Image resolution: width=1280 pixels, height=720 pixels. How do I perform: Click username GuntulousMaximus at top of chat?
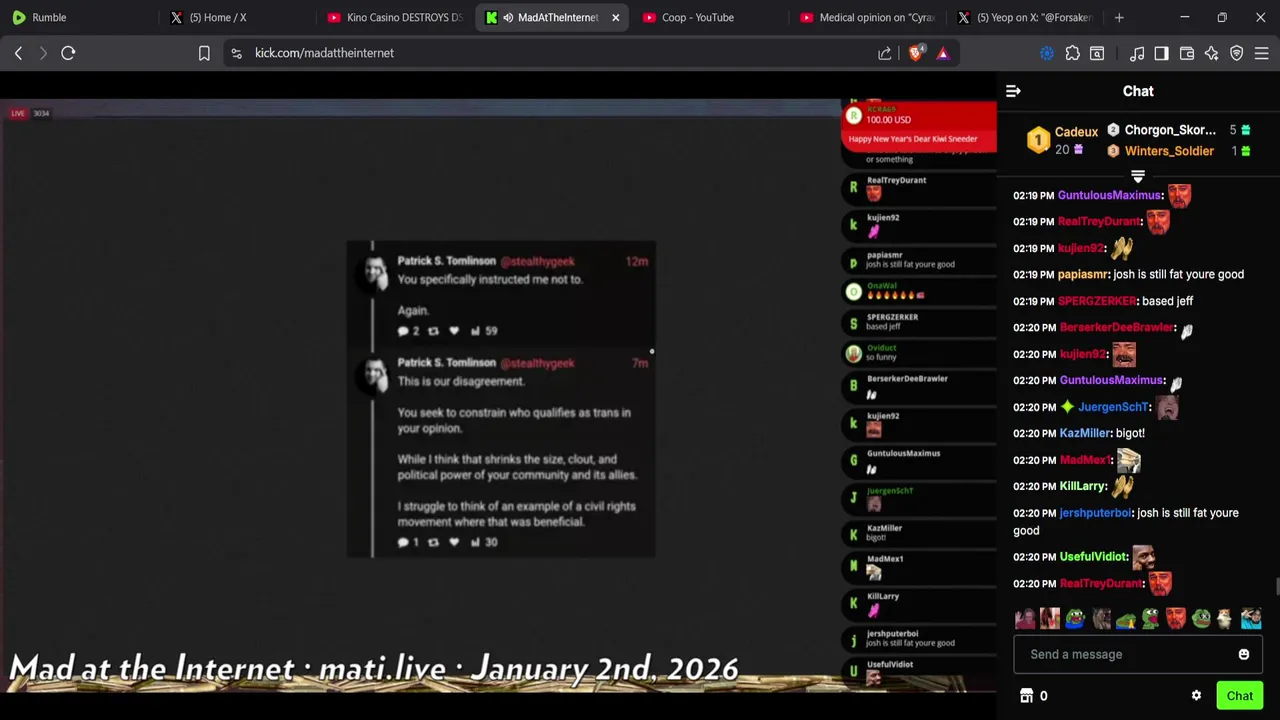click(1110, 195)
